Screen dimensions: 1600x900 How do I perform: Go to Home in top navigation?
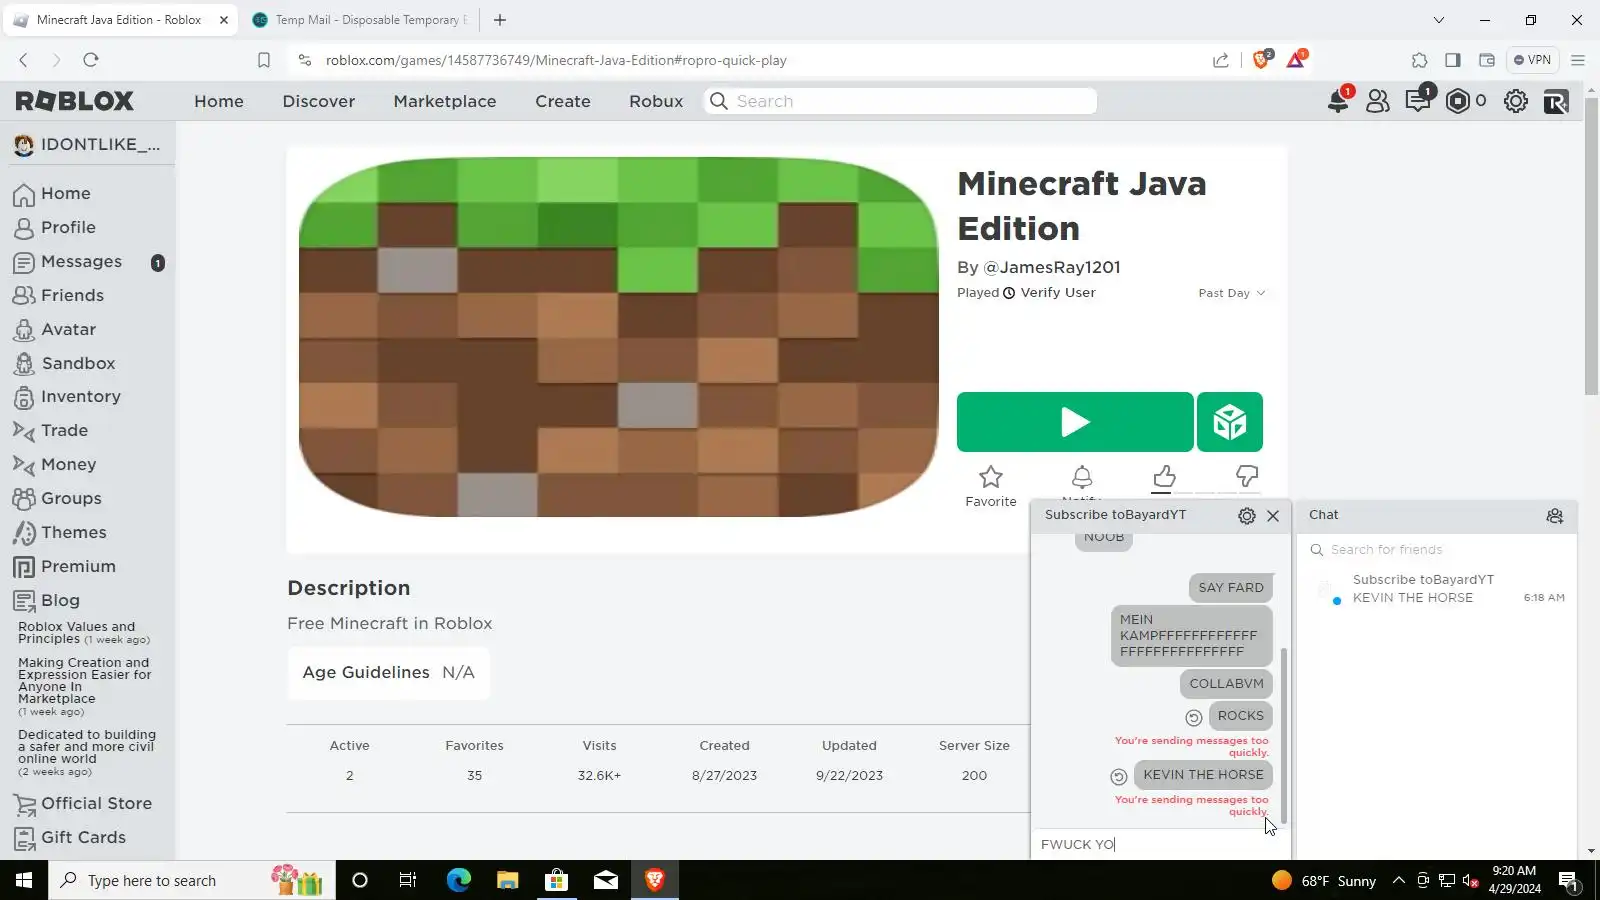(x=219, y=101)
